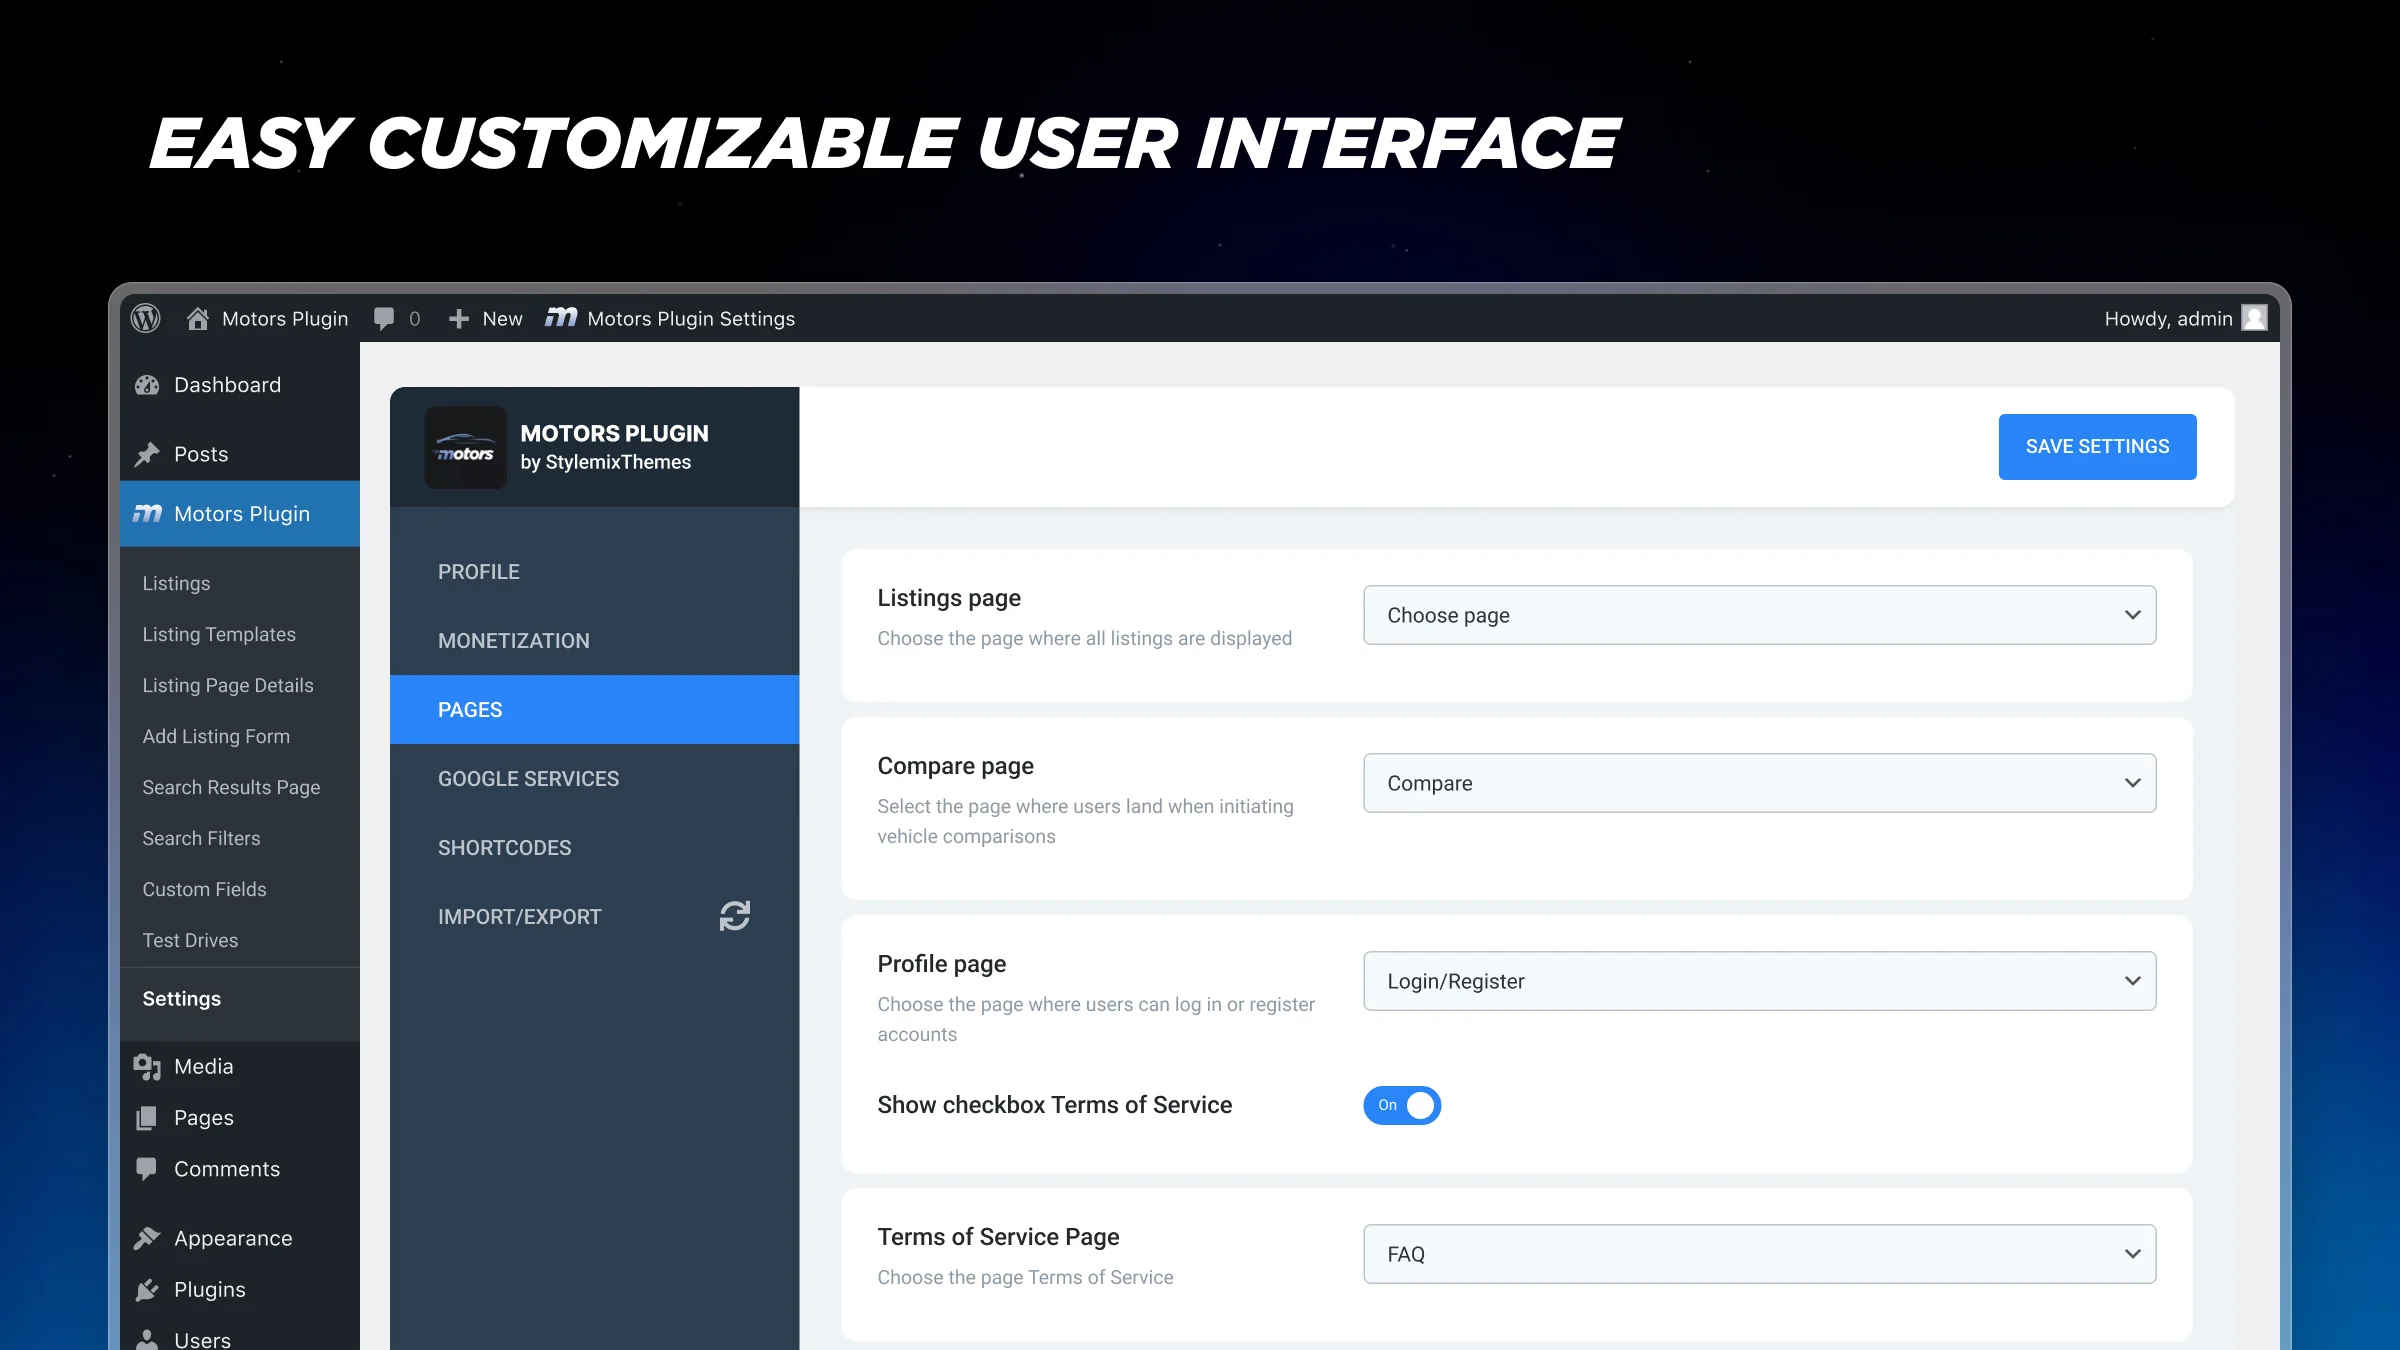Click the Motors Plugin sidebar logo icon
The image size is (2400, 1350).
point(147,513)
